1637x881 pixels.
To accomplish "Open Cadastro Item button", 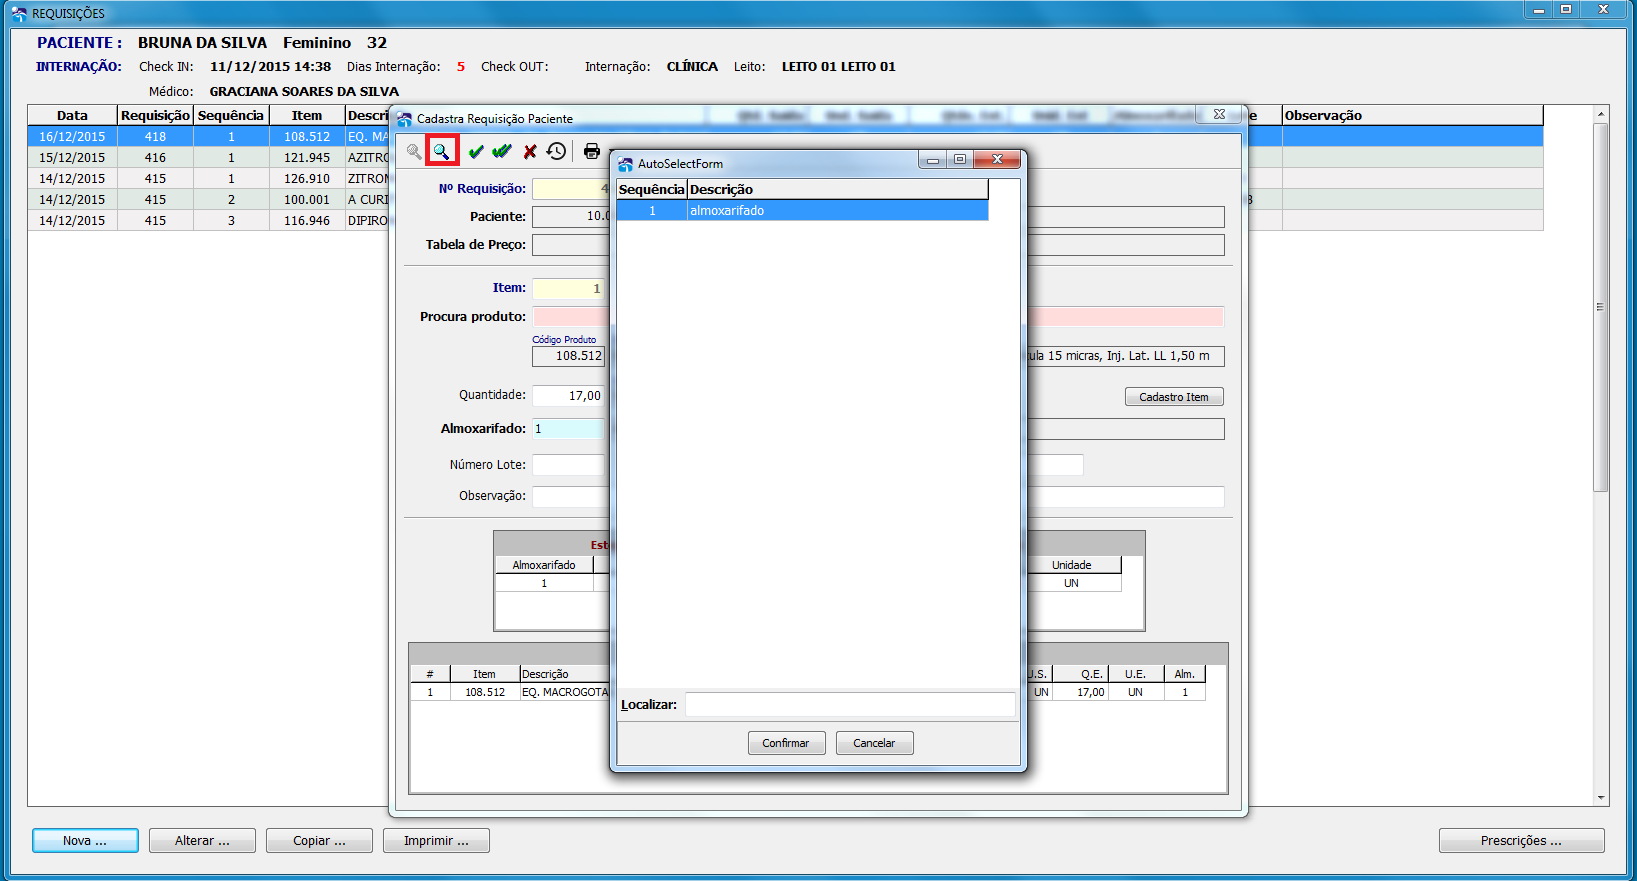I will (1174, 397).
